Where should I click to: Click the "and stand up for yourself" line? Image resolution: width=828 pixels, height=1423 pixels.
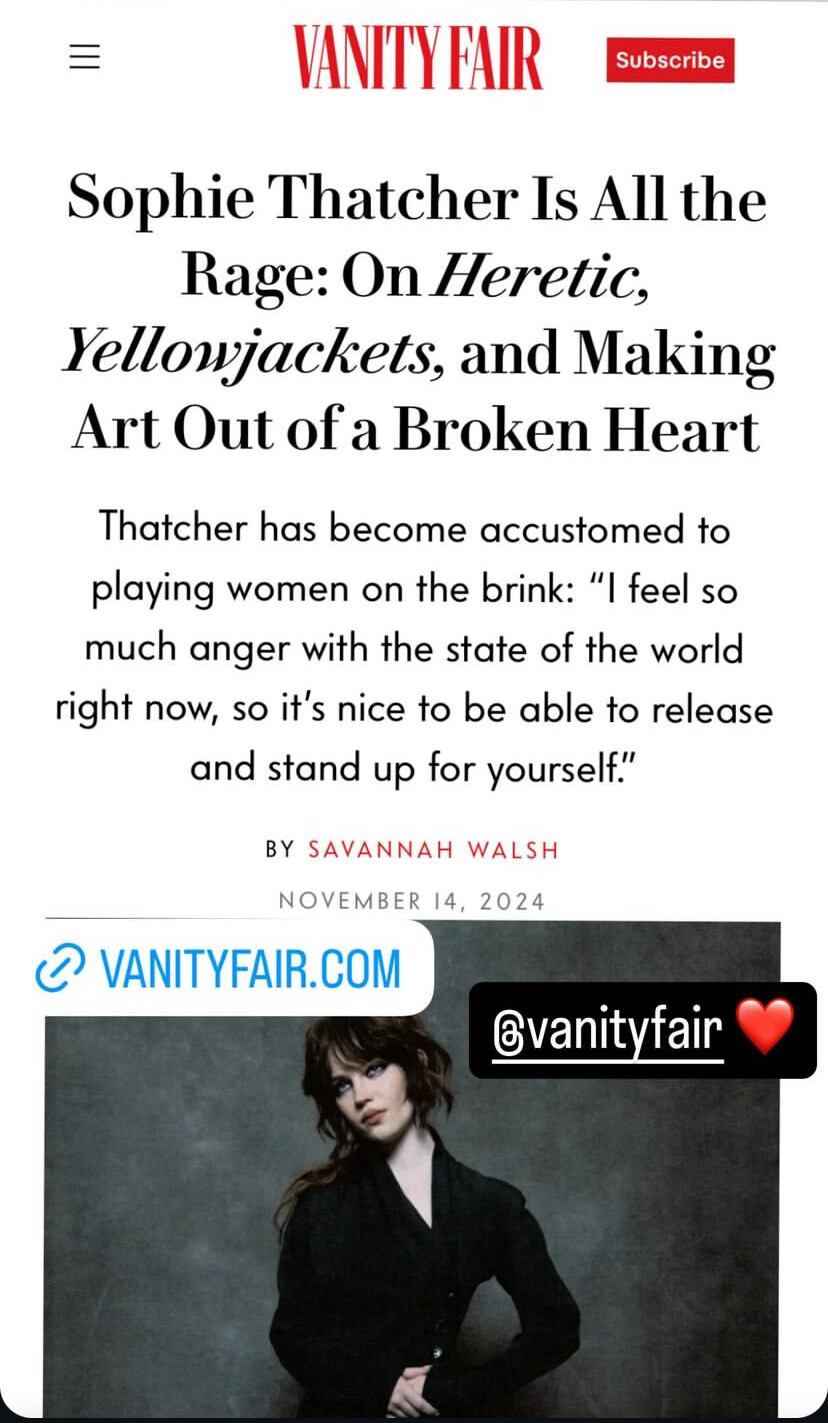[x=414, y=769]
